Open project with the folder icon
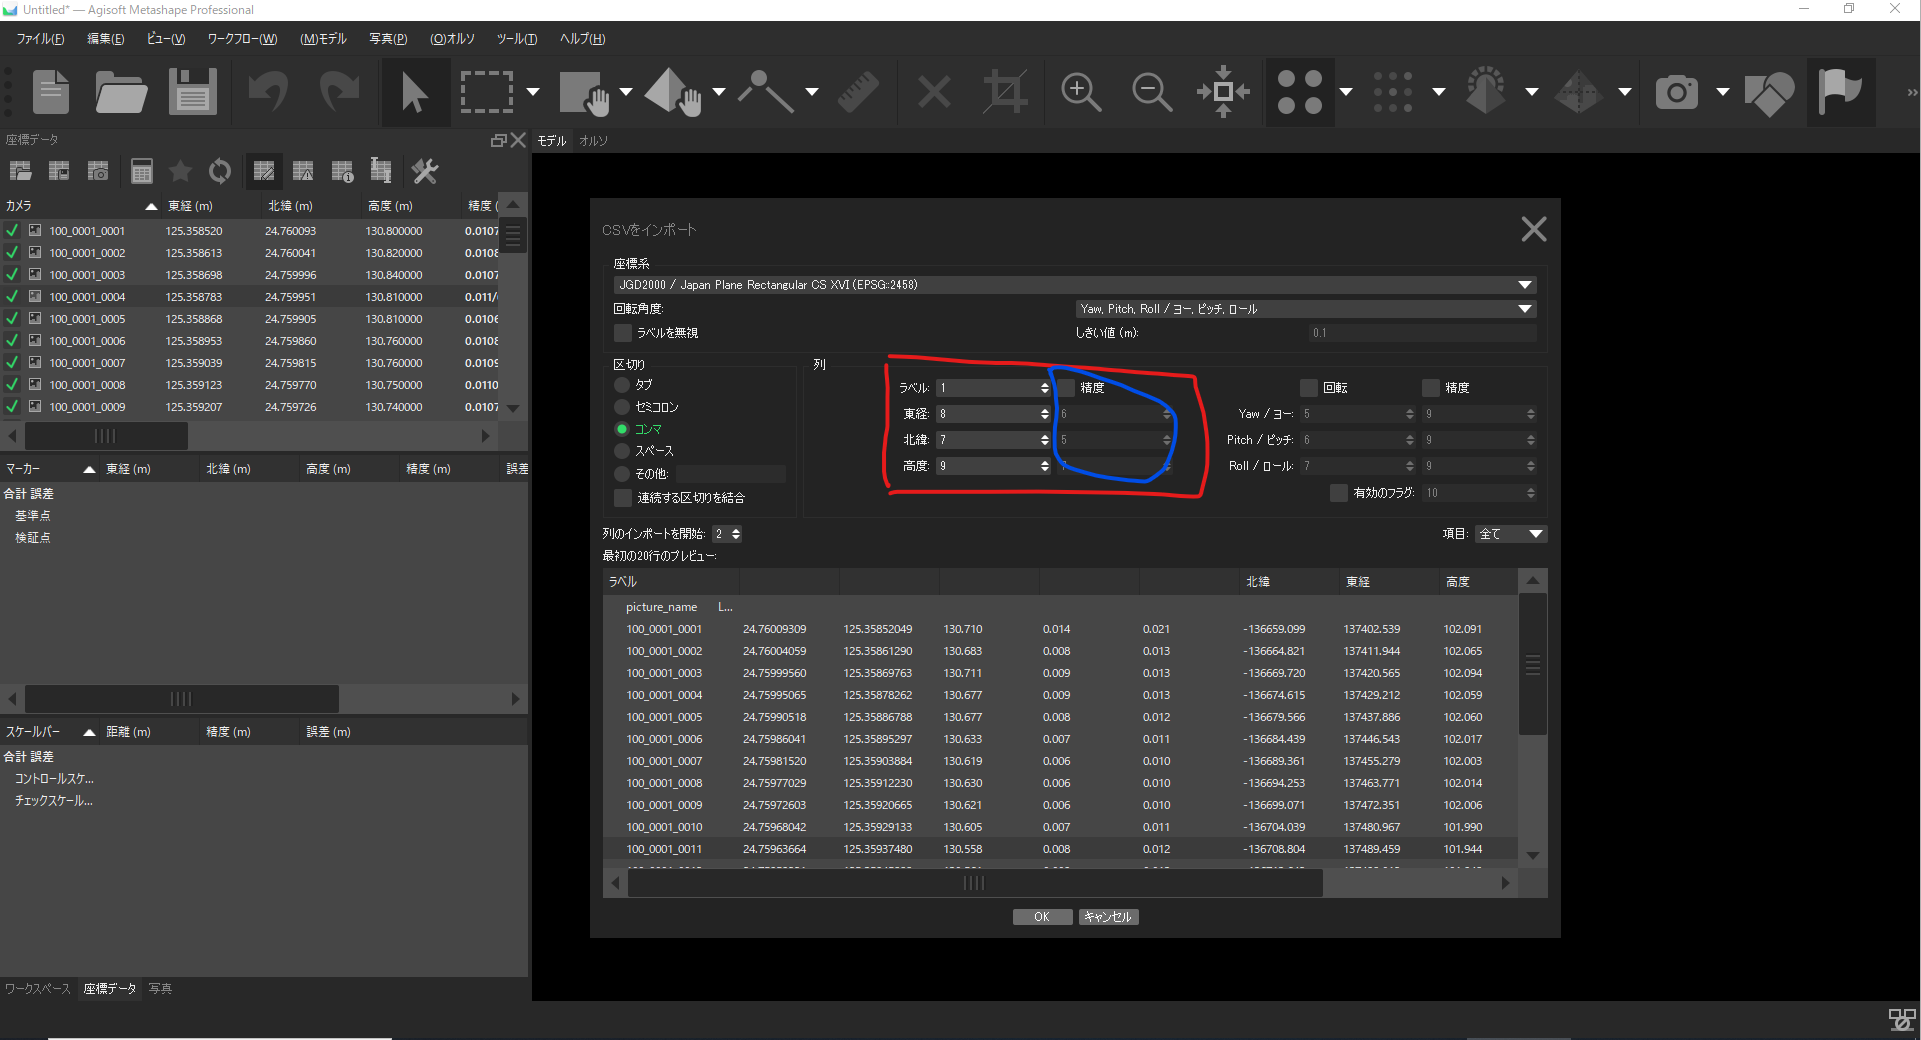 pyautogui.click(x=121, y=92)
